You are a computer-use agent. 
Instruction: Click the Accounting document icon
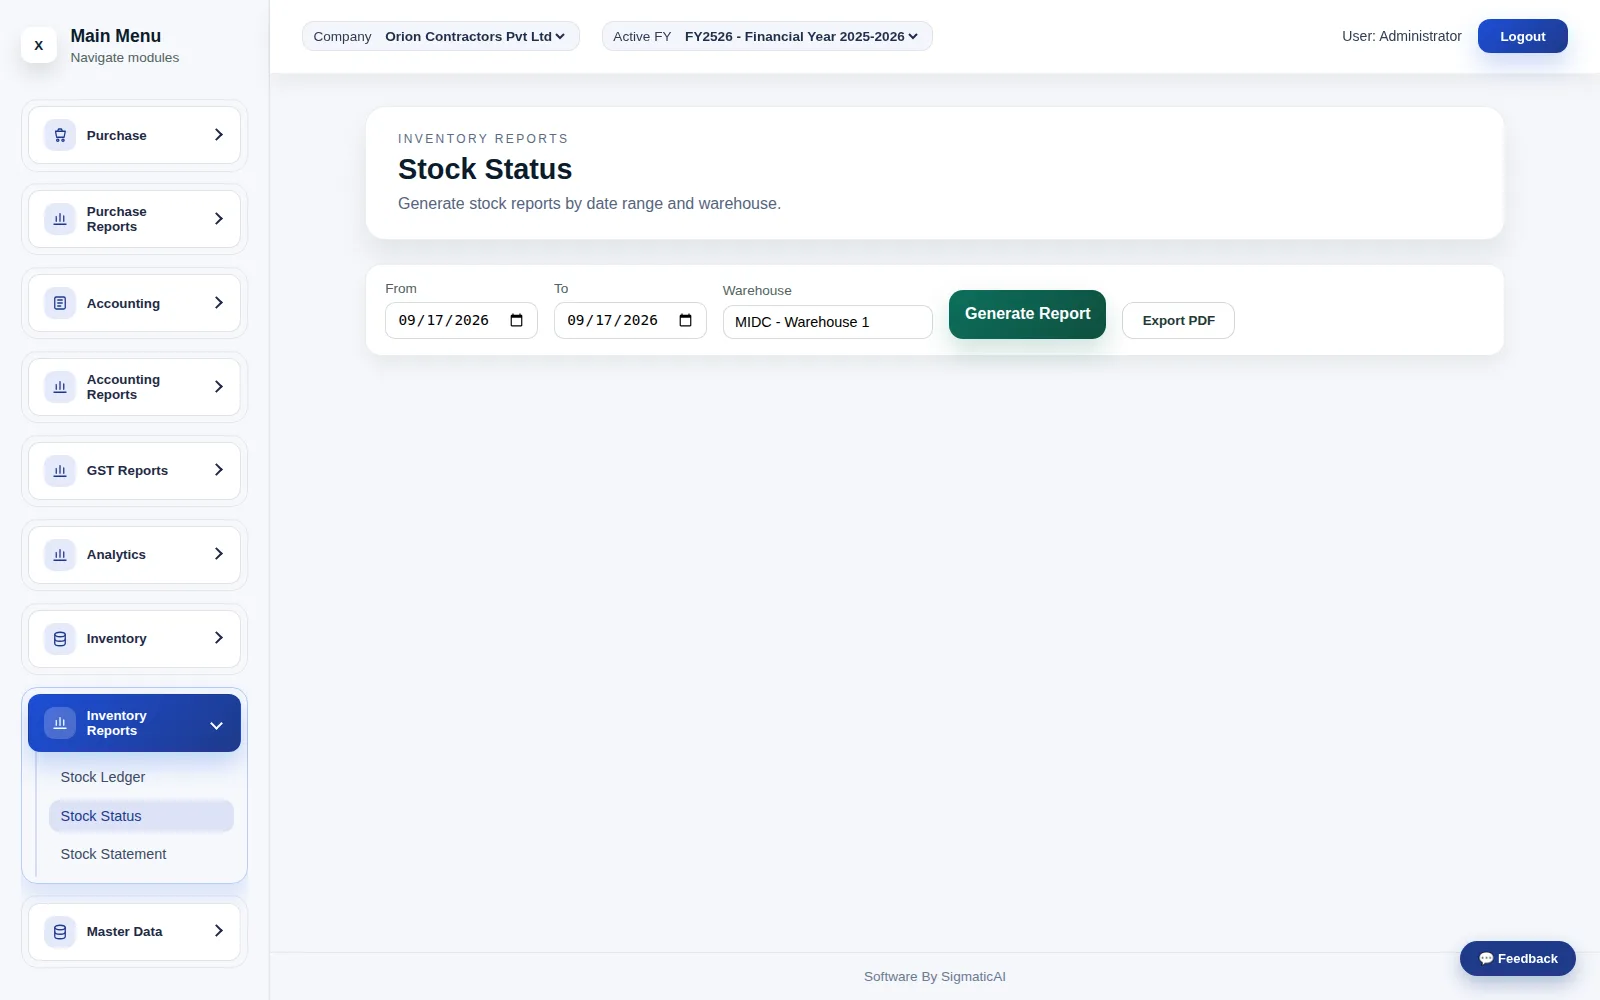[60, 303]
